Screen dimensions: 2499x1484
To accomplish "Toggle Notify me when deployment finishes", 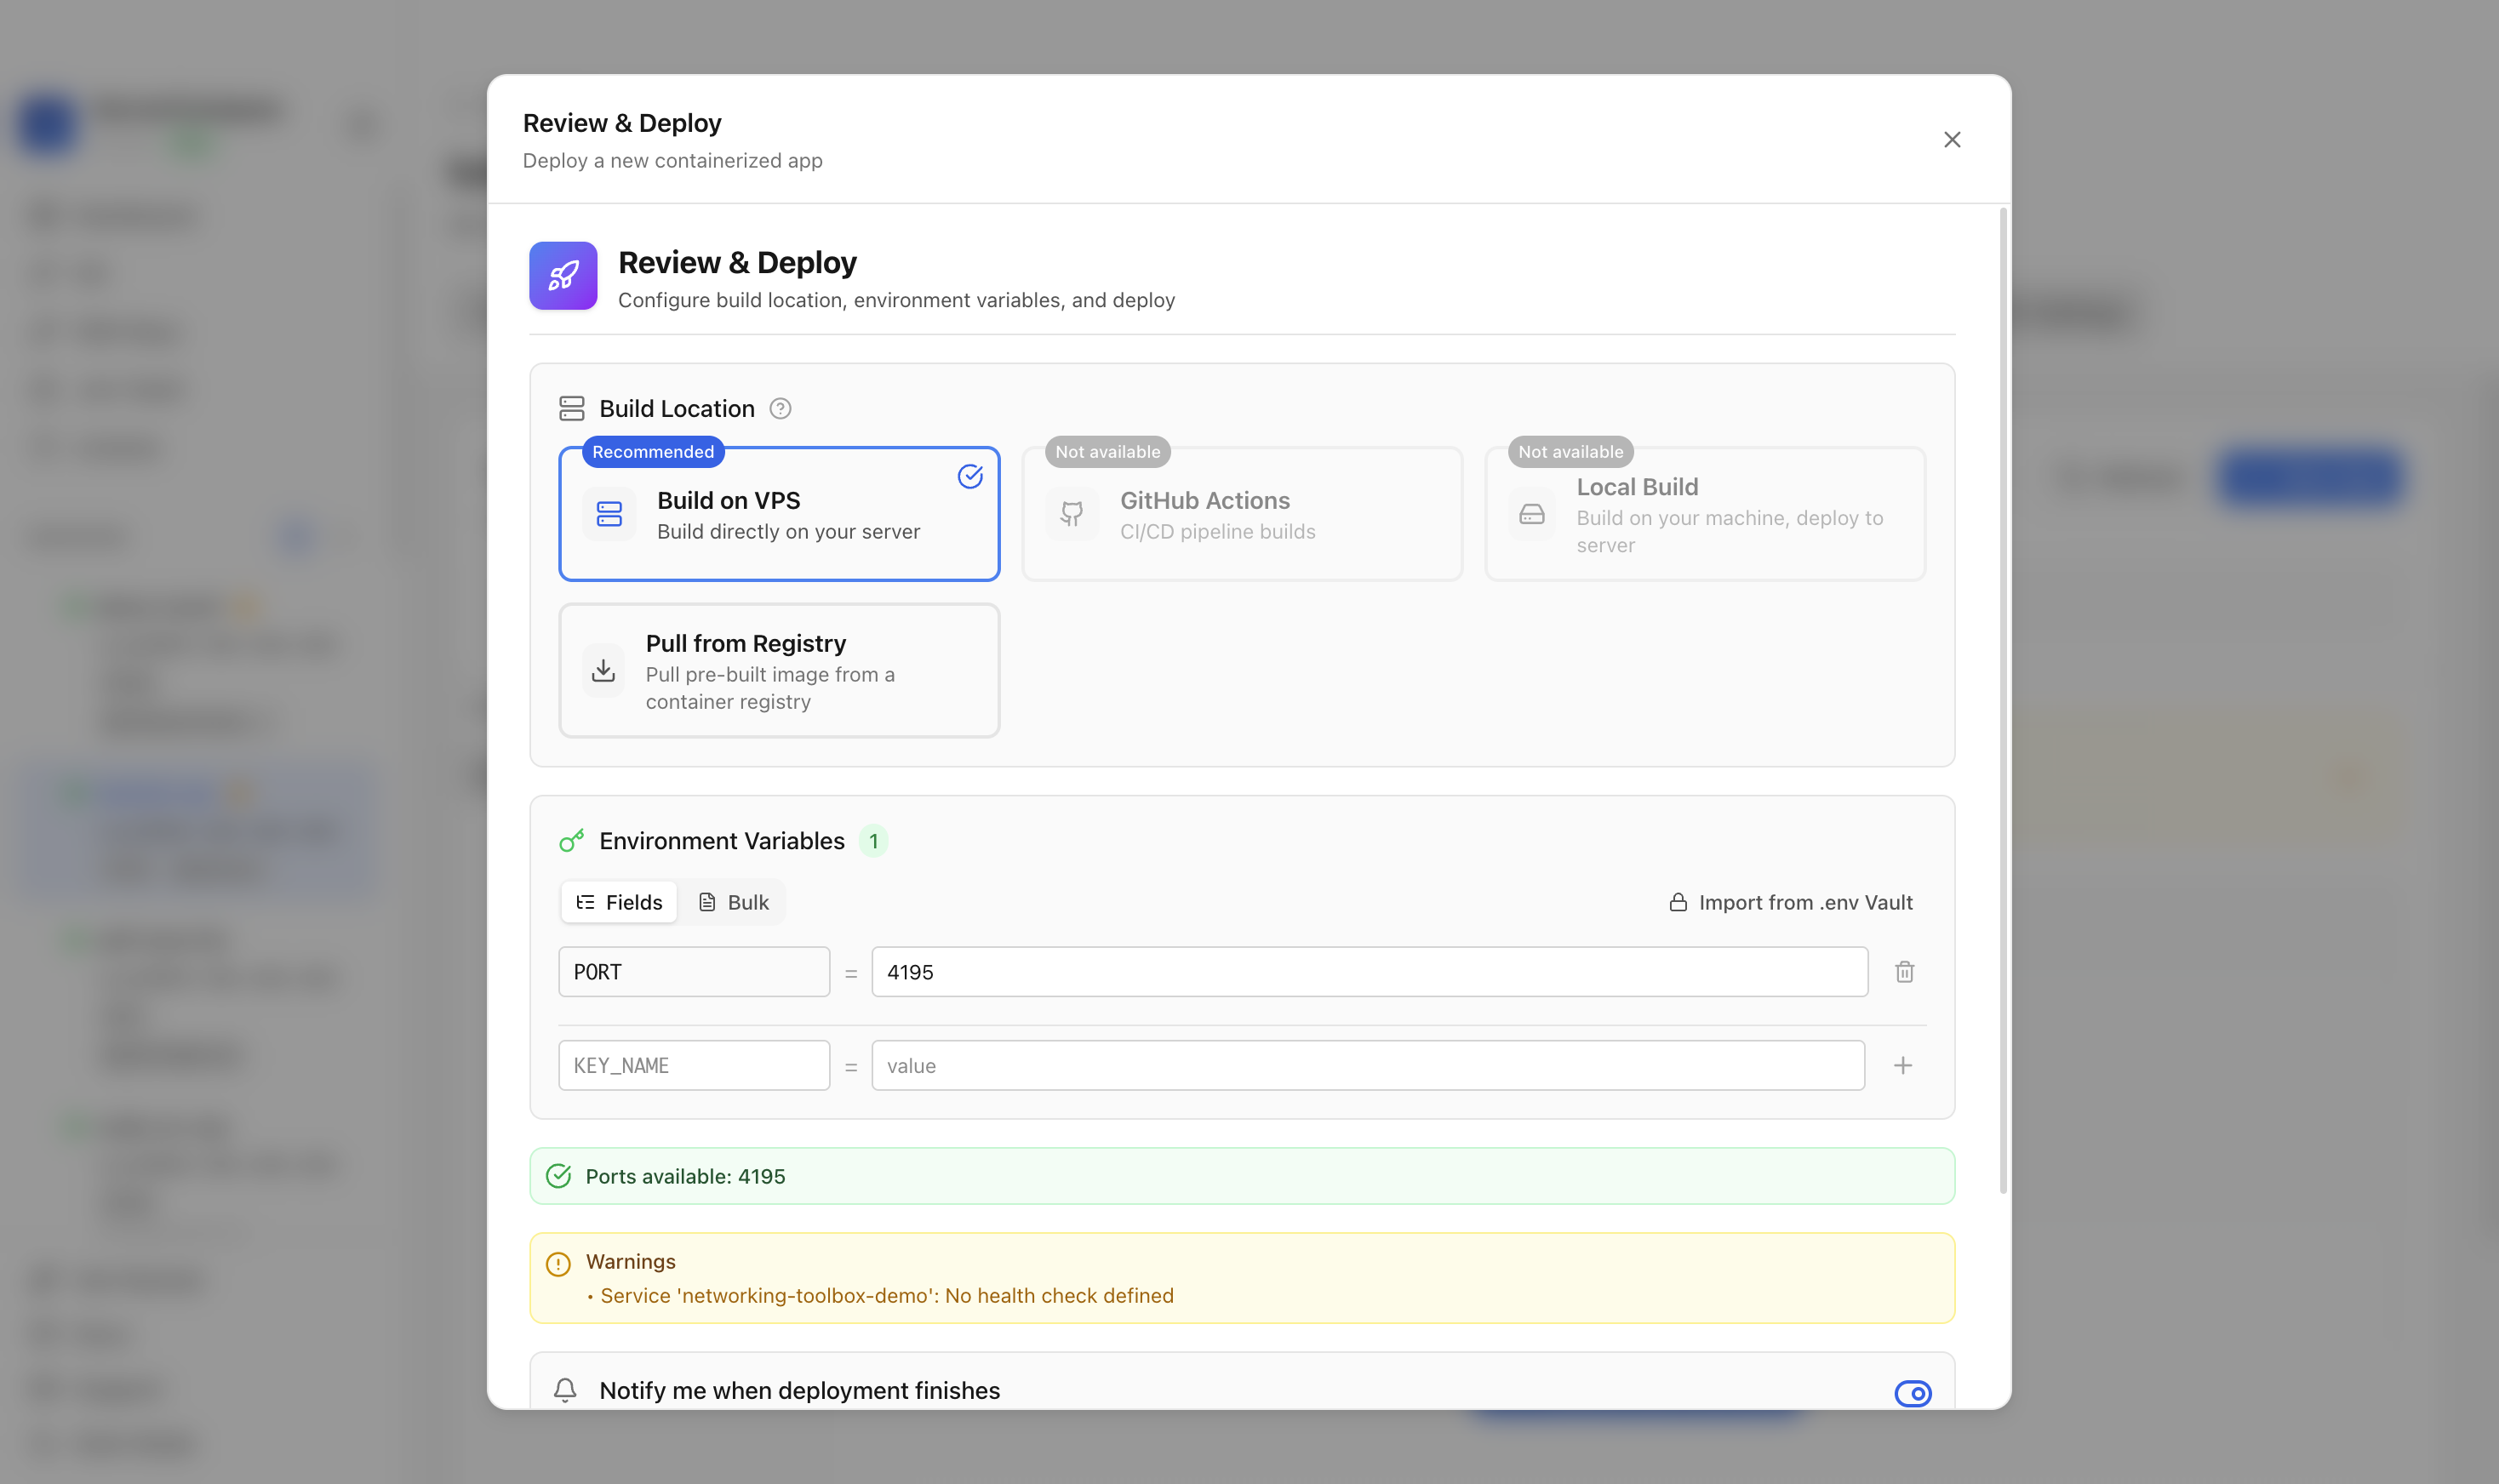I will (x=1912, y=1393).
